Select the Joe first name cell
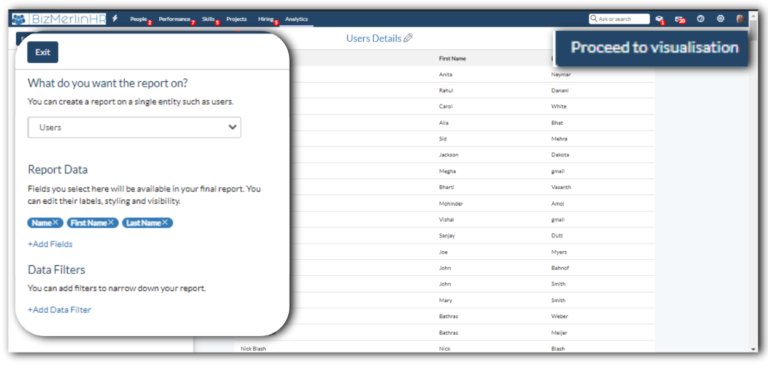The height and width of the screenshot is (365, 768). (x=443, y=252)
